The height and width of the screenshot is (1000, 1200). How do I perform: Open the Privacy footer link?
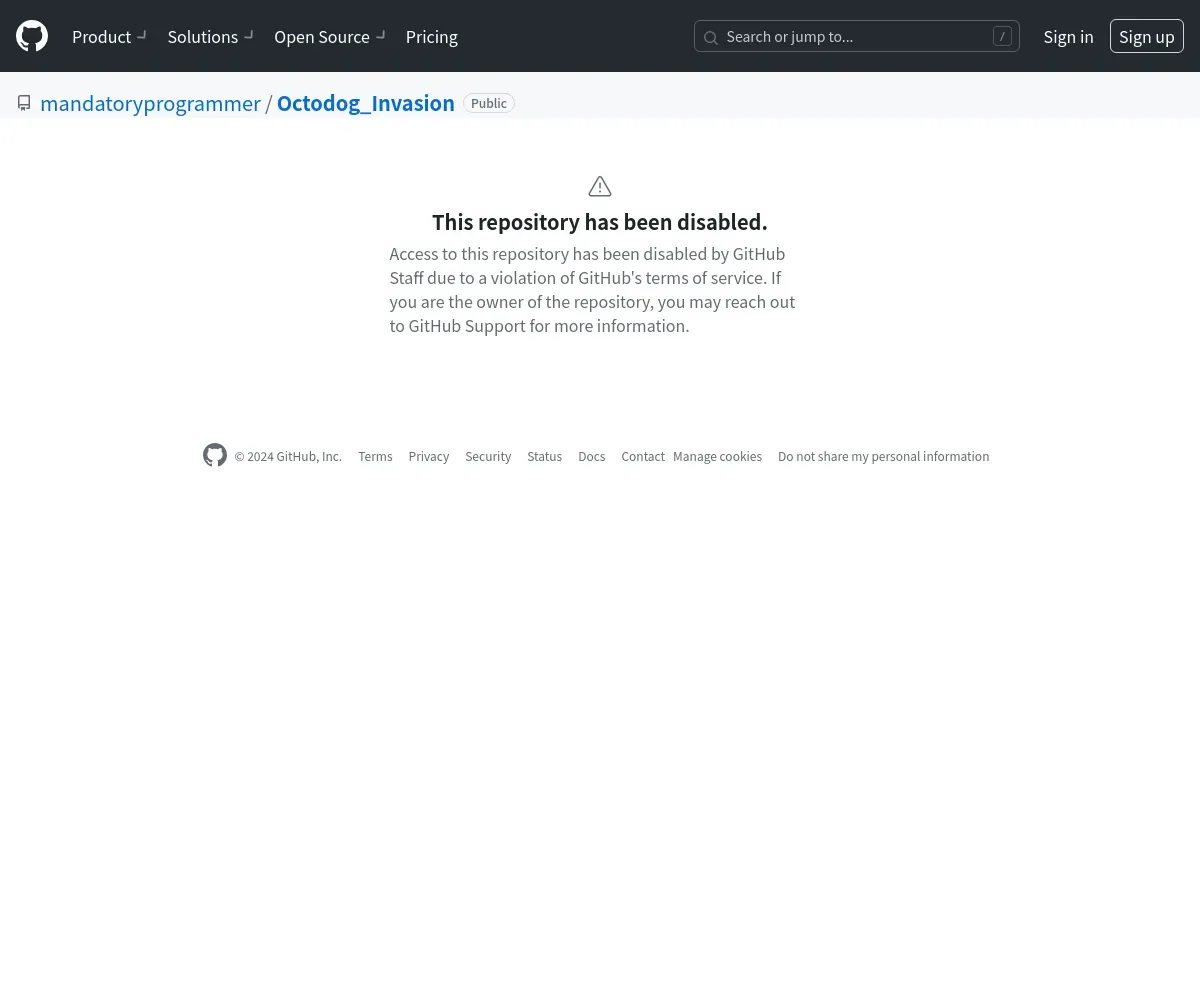point(429,456)
